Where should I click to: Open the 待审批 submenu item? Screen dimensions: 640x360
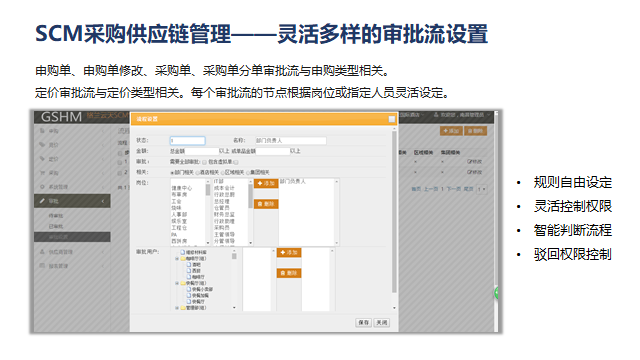(x=56, y=216)
